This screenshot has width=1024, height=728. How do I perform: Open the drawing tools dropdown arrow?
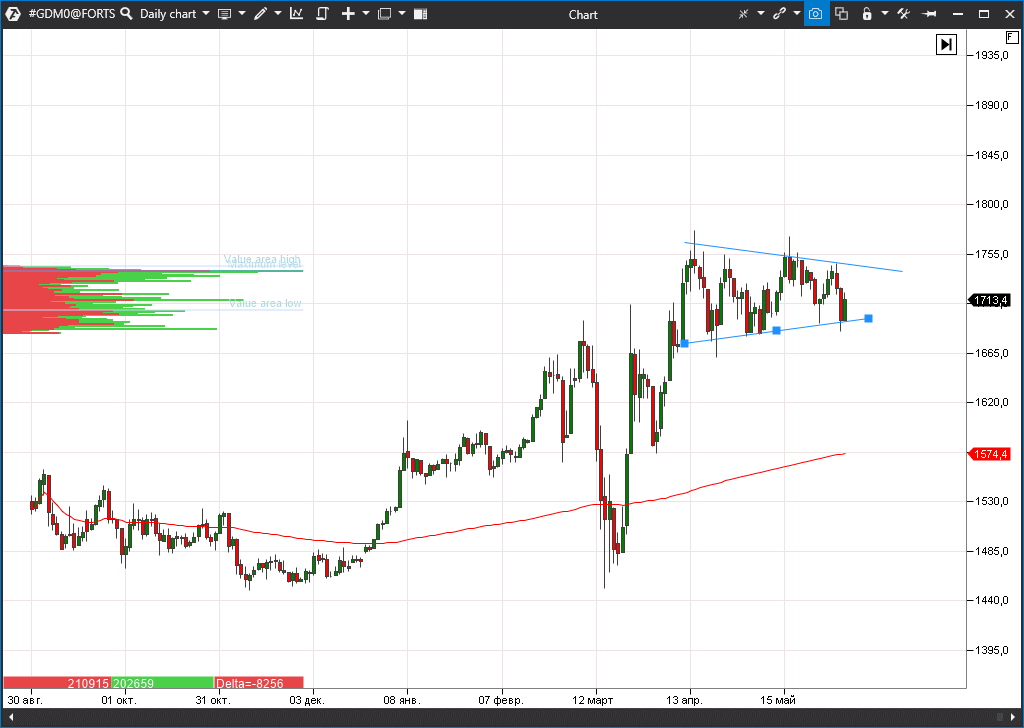click(278, 14)
